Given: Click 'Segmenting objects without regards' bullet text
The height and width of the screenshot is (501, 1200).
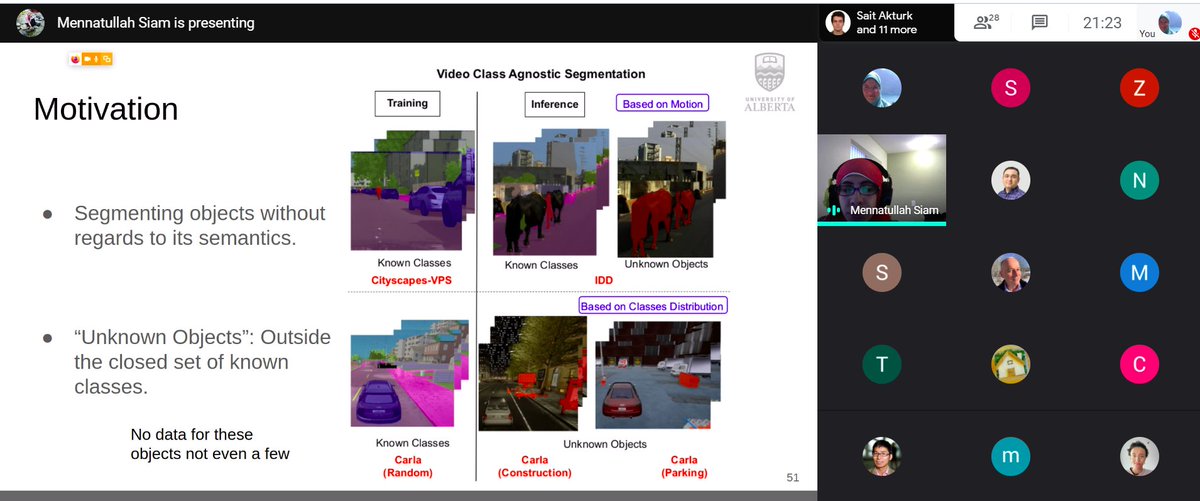Looking at the screenshot, I should pos(200,225).
